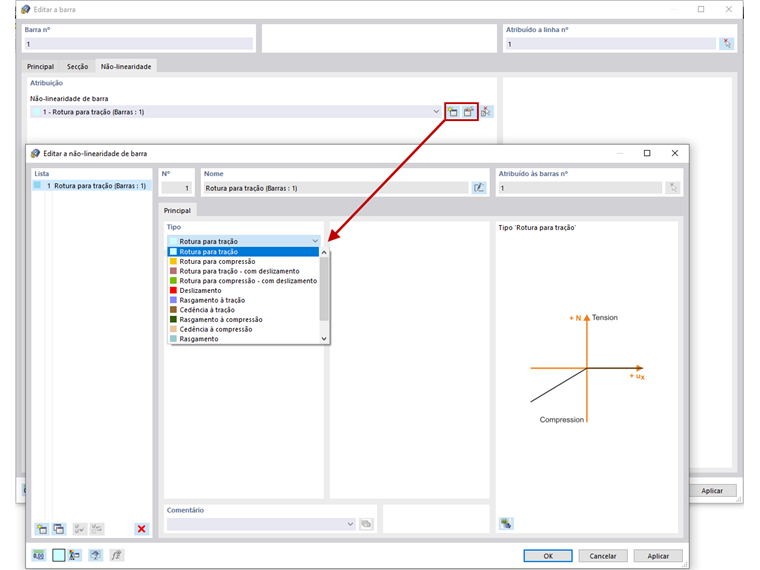Click the select all checkmarks icon below Lista
760x570 pixels.
79,529
